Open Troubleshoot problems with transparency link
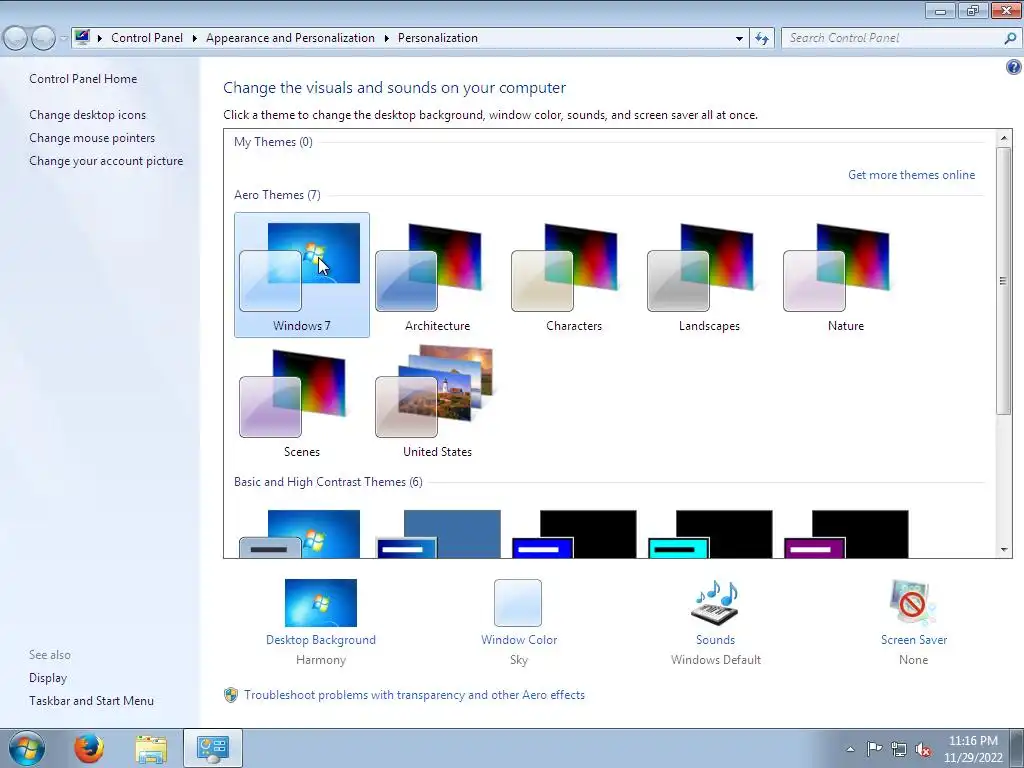The image size is (1024, 768). pyautogui.click(x=414, y=695)
